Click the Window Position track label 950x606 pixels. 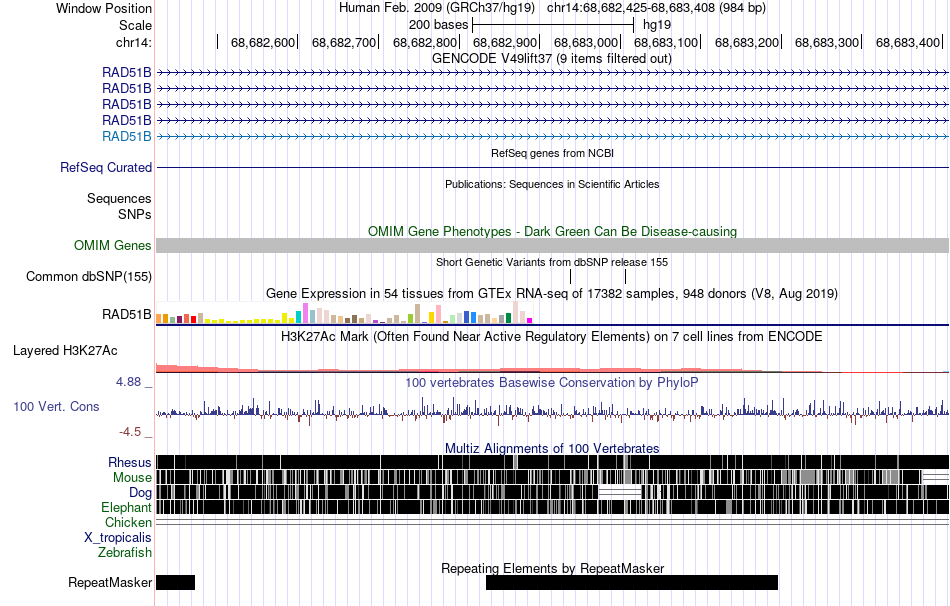[104, 8]
